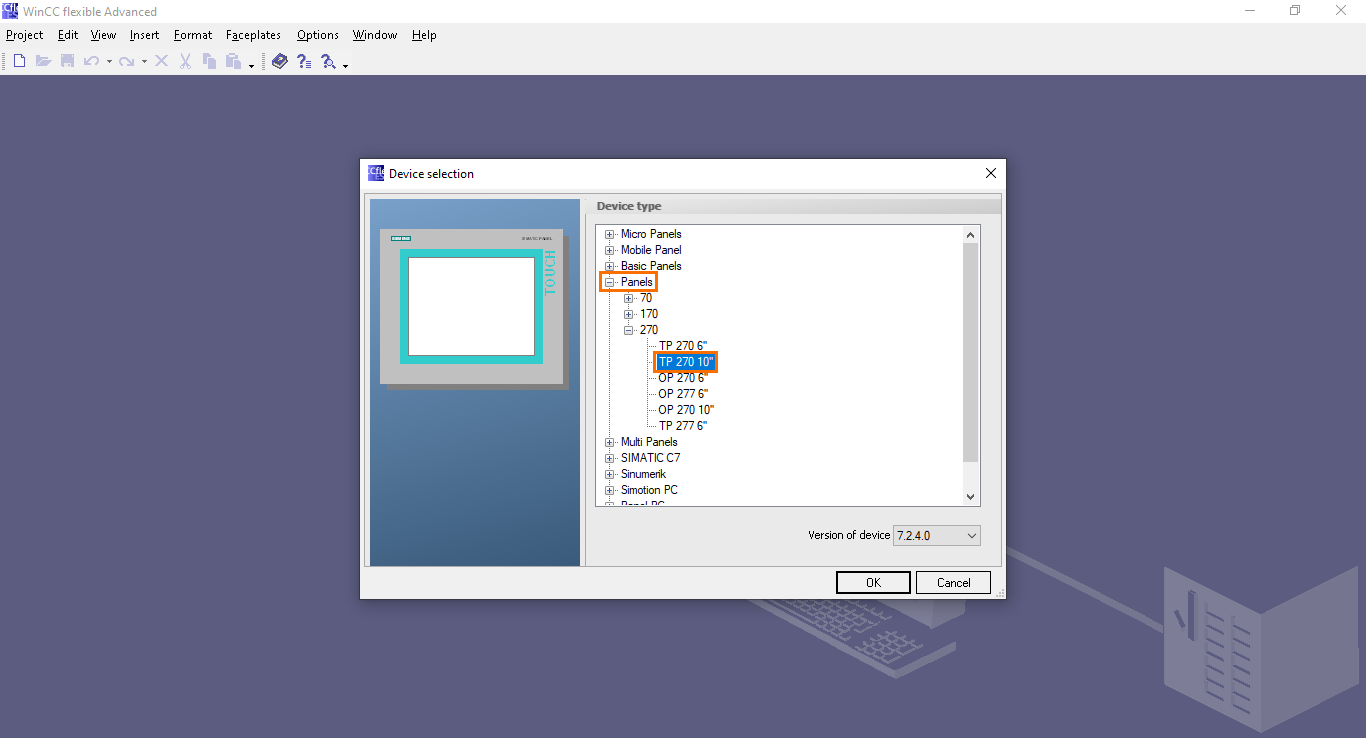Select OP 270 6" device
1366x738 pixels.
[683, 378]
